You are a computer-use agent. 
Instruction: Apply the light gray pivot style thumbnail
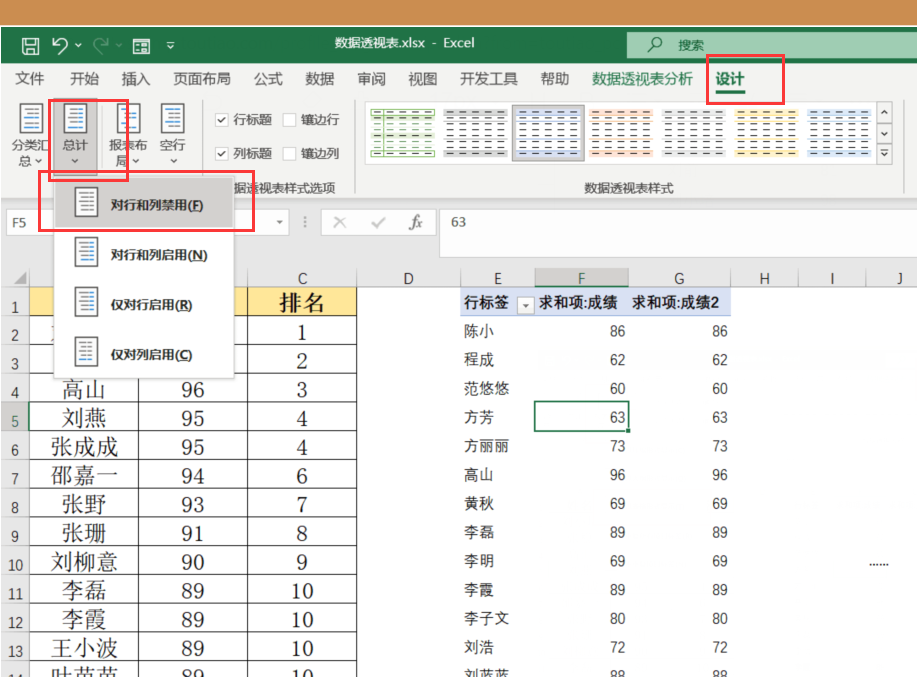click(693, 133)
